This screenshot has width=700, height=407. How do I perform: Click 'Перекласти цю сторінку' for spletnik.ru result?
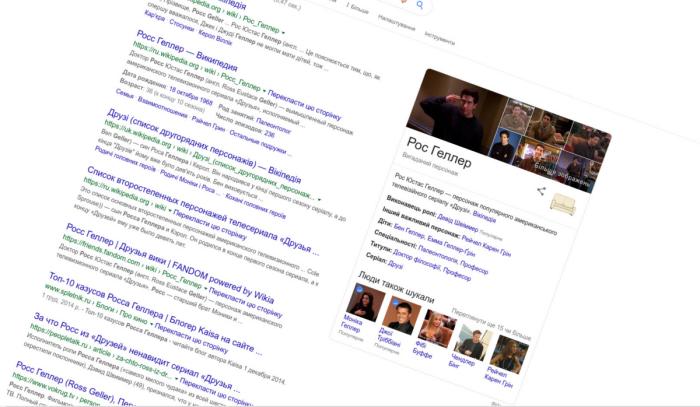click(x=191, y=338)
